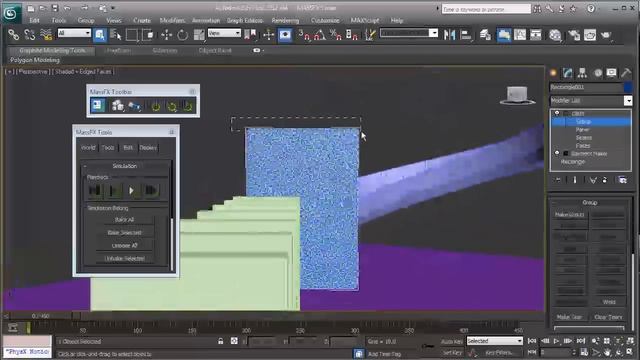The image size is (640, 360).
Task: Click the Mirror tool icon
Action: click(449, 35)
